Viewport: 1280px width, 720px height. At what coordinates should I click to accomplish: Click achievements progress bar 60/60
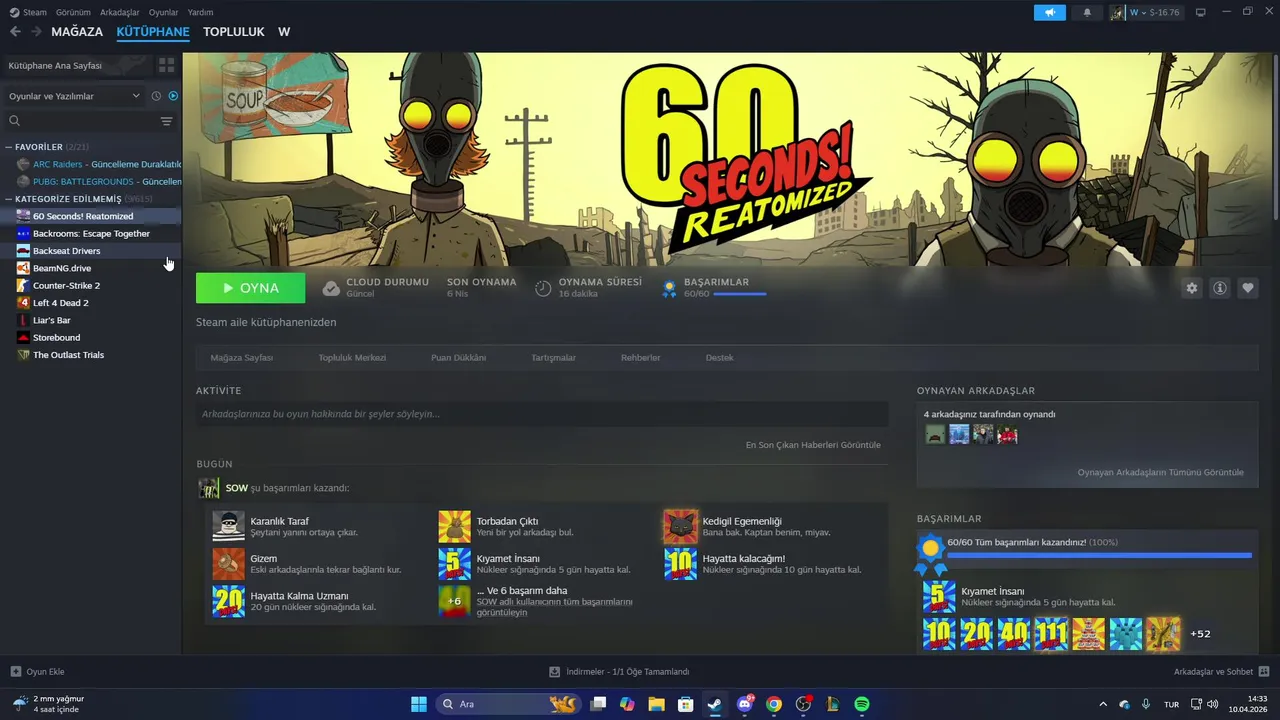pyautogui.click(x=1099, y=555)
